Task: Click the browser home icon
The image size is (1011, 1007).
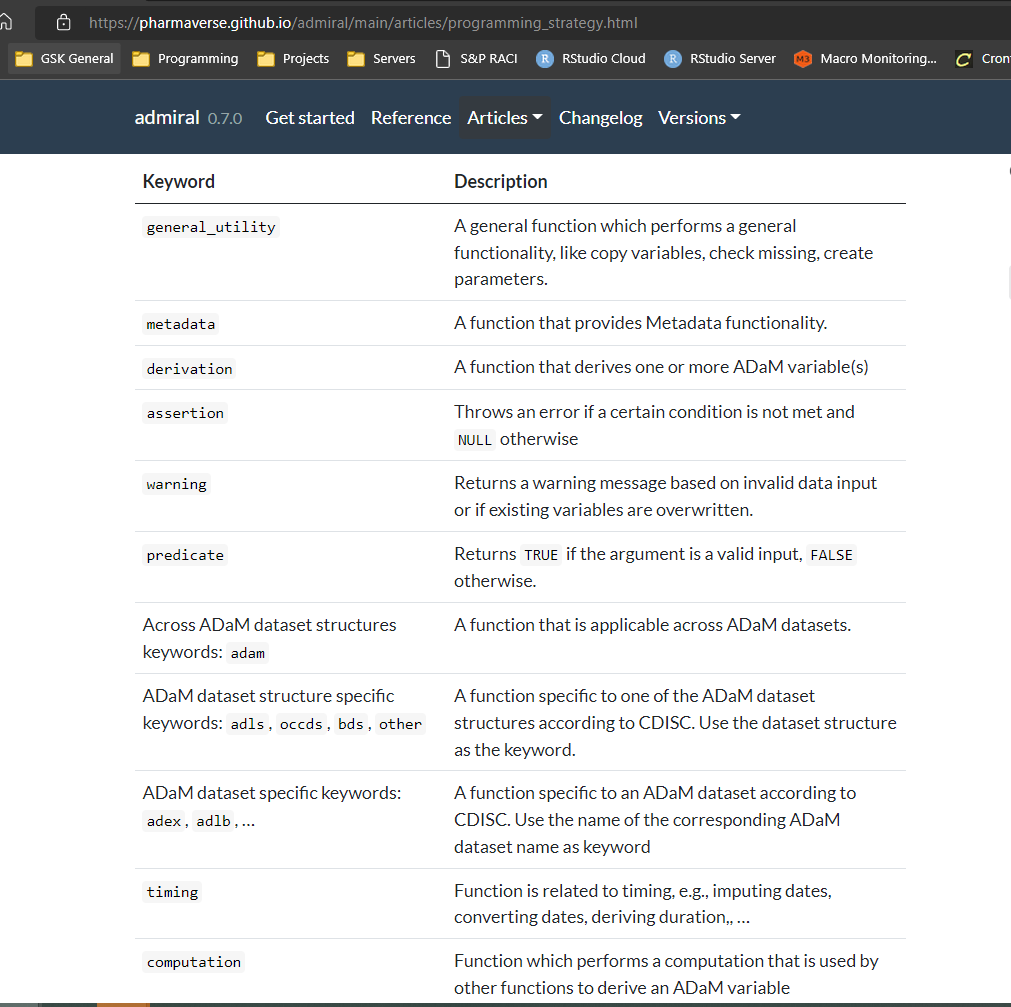Action: tap(8, 21)
